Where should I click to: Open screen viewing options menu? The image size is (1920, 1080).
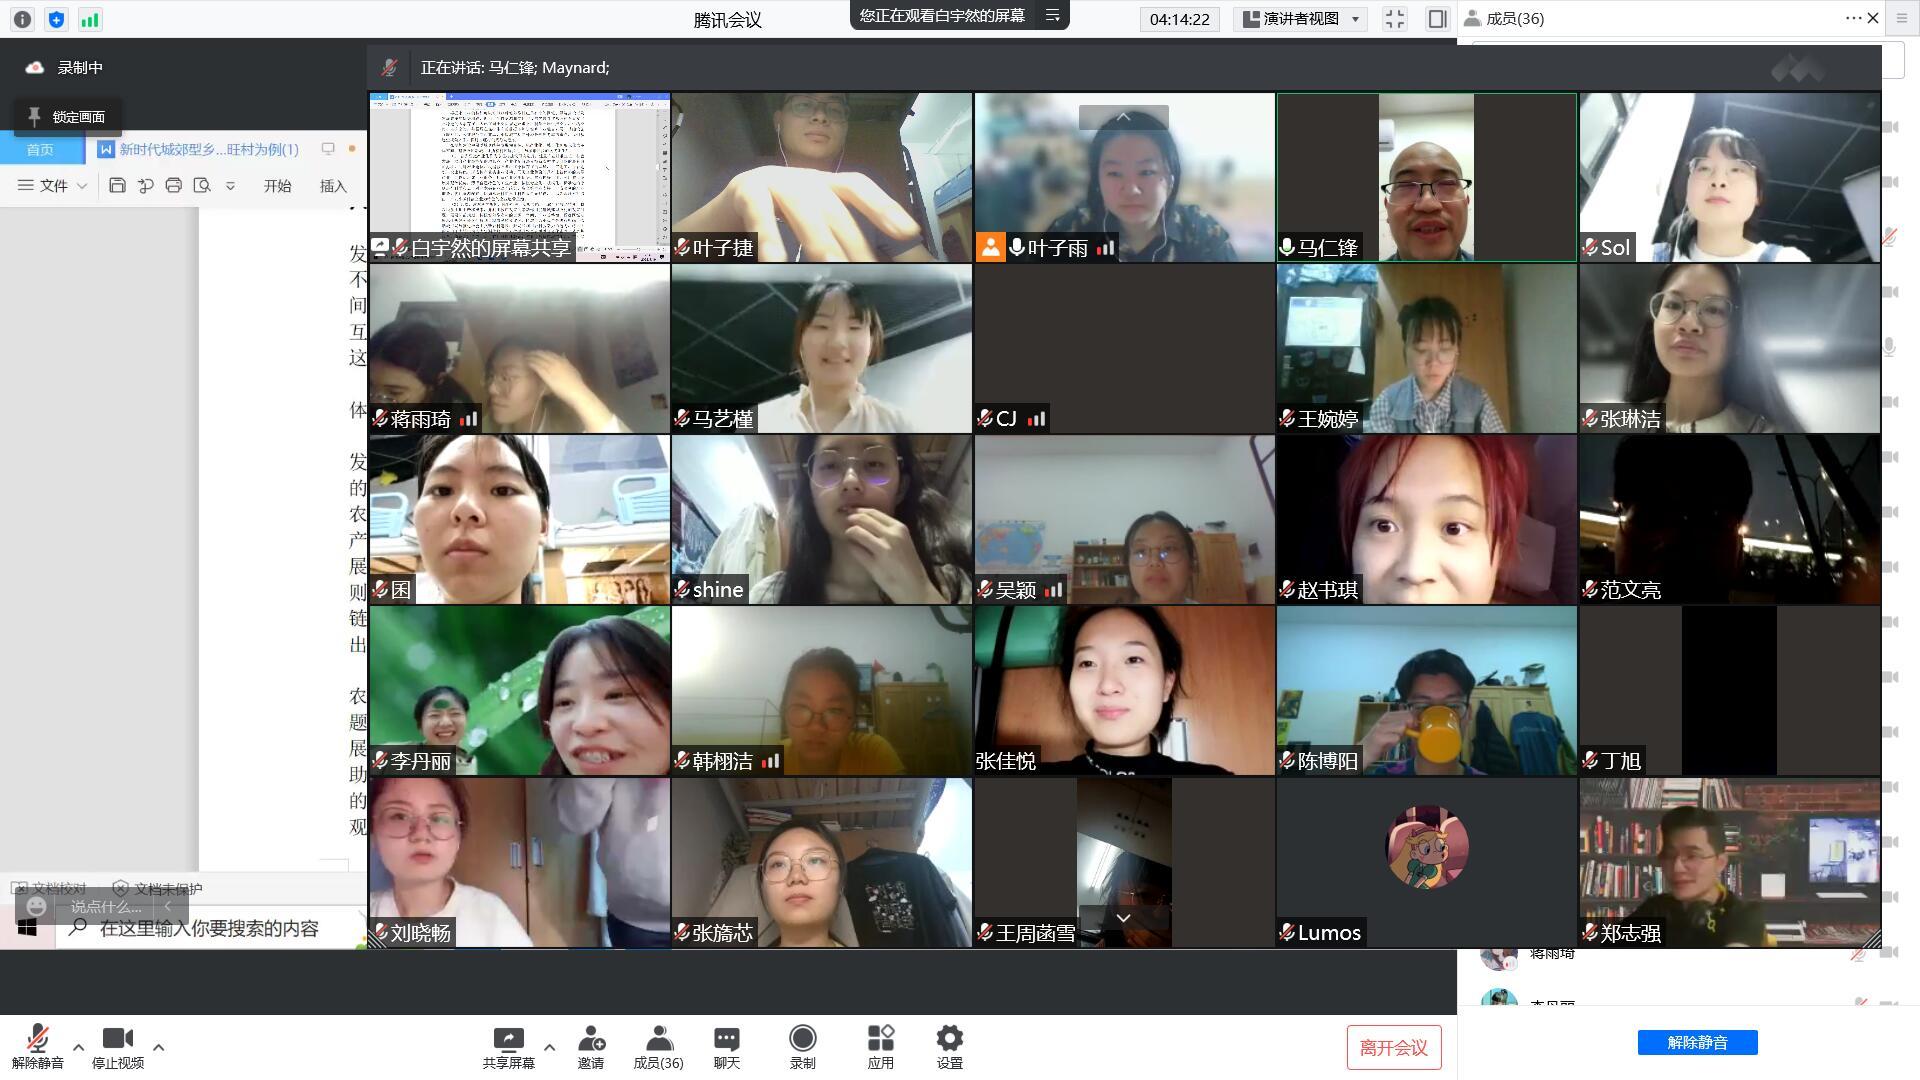(1052, 15)
